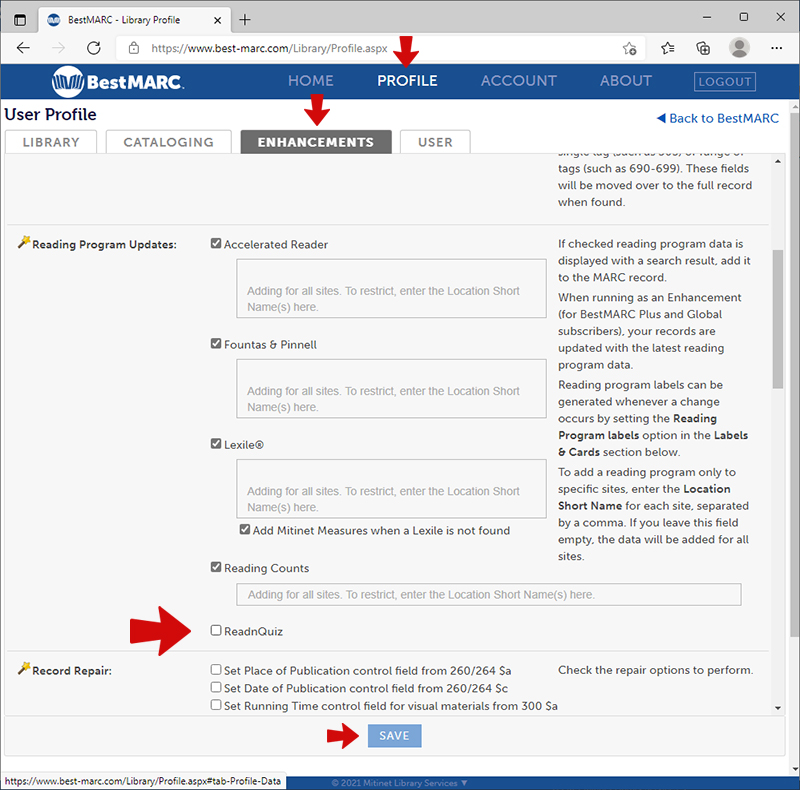This screenshot has height=790, width=800.
Task: Click the wand icon beside Reading Program Updates
Action: tap(23, 242)
